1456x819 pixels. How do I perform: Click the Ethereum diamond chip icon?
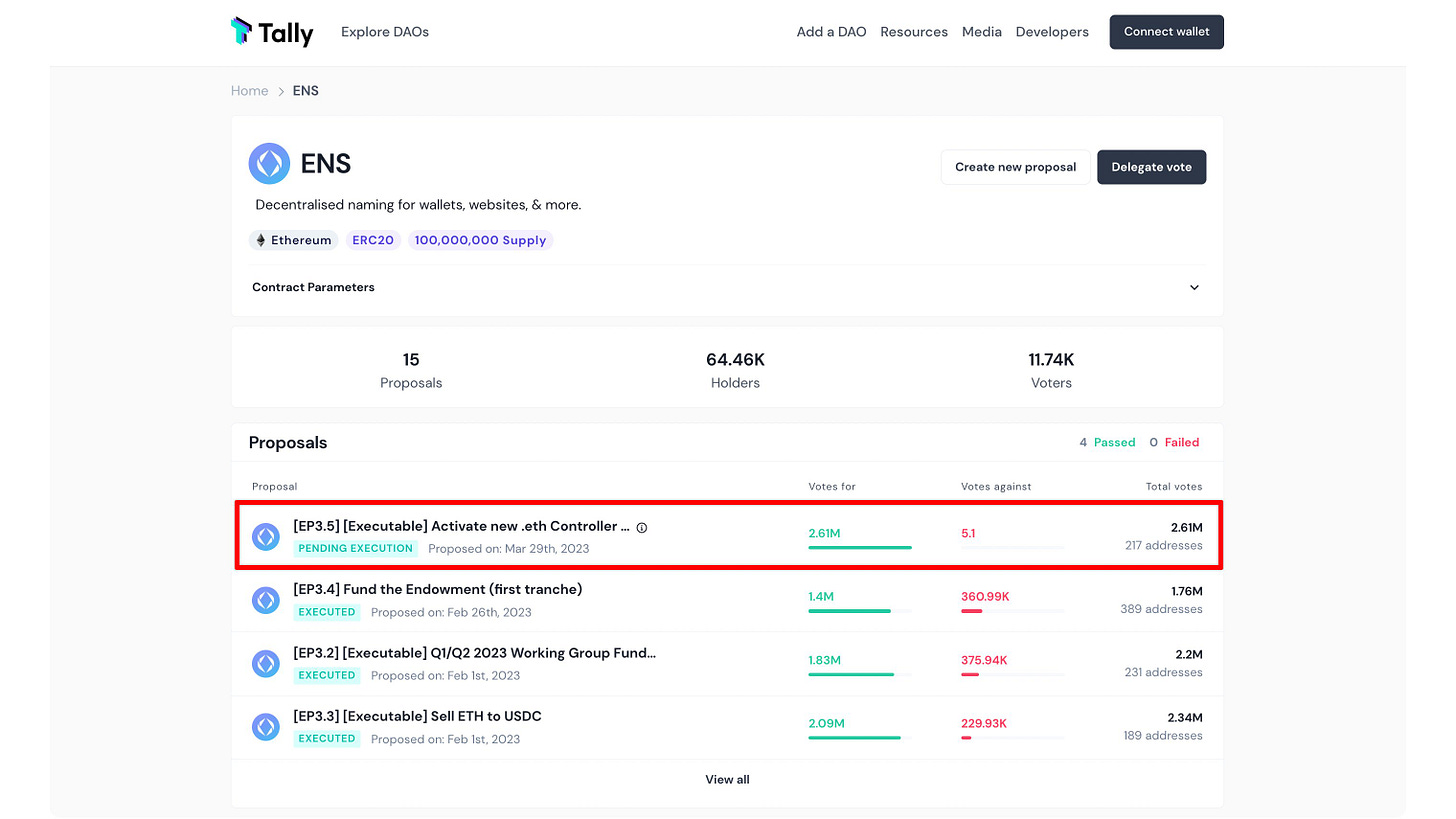pyautogui.click(x=261, y=240)
